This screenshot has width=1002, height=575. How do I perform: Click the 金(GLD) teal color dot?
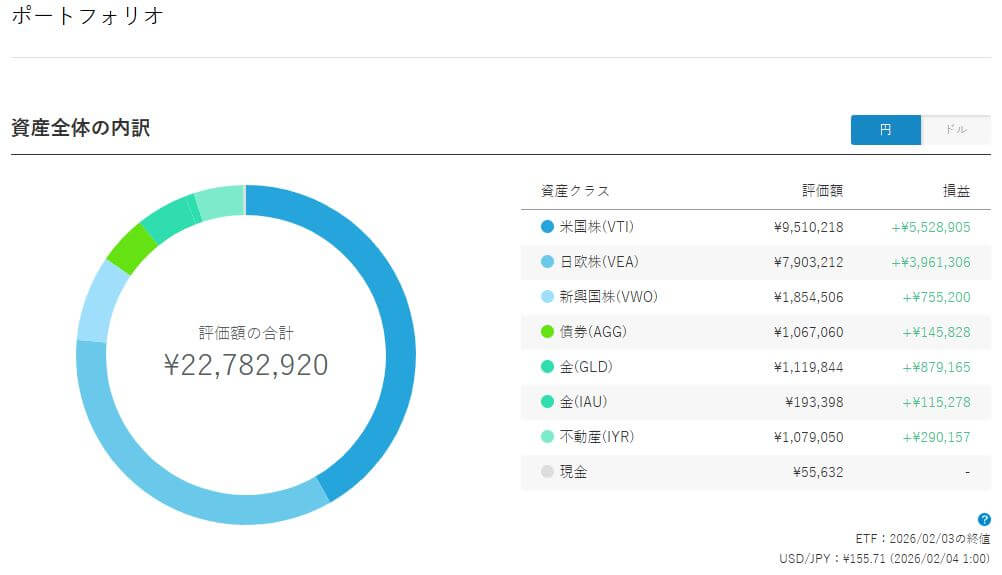click(x=546, y=367)
